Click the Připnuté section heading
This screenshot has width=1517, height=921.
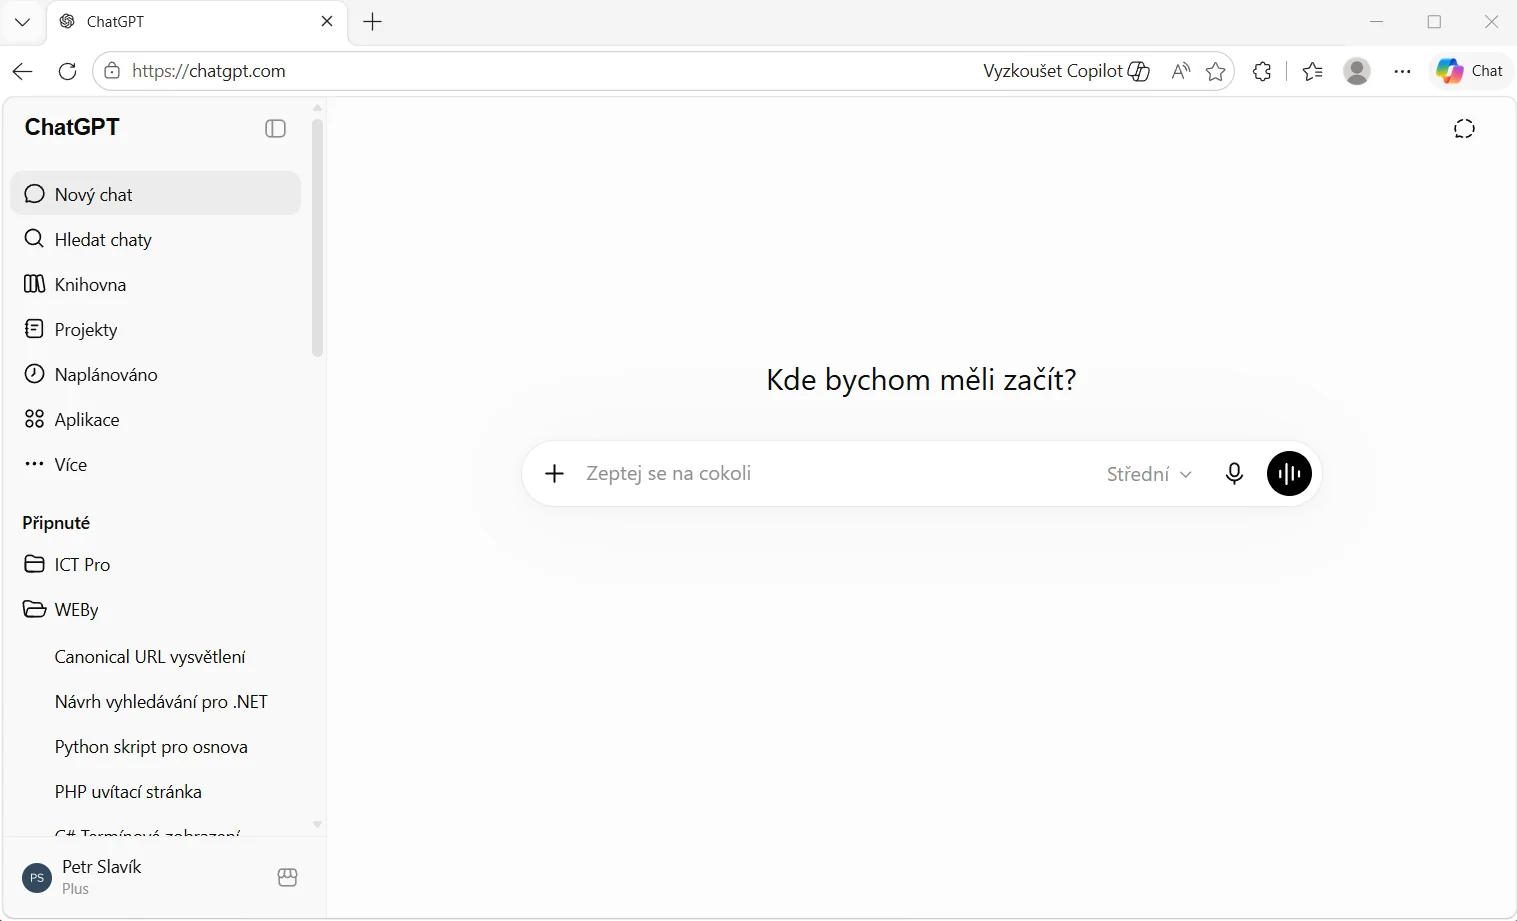click(x=56, y=523)
